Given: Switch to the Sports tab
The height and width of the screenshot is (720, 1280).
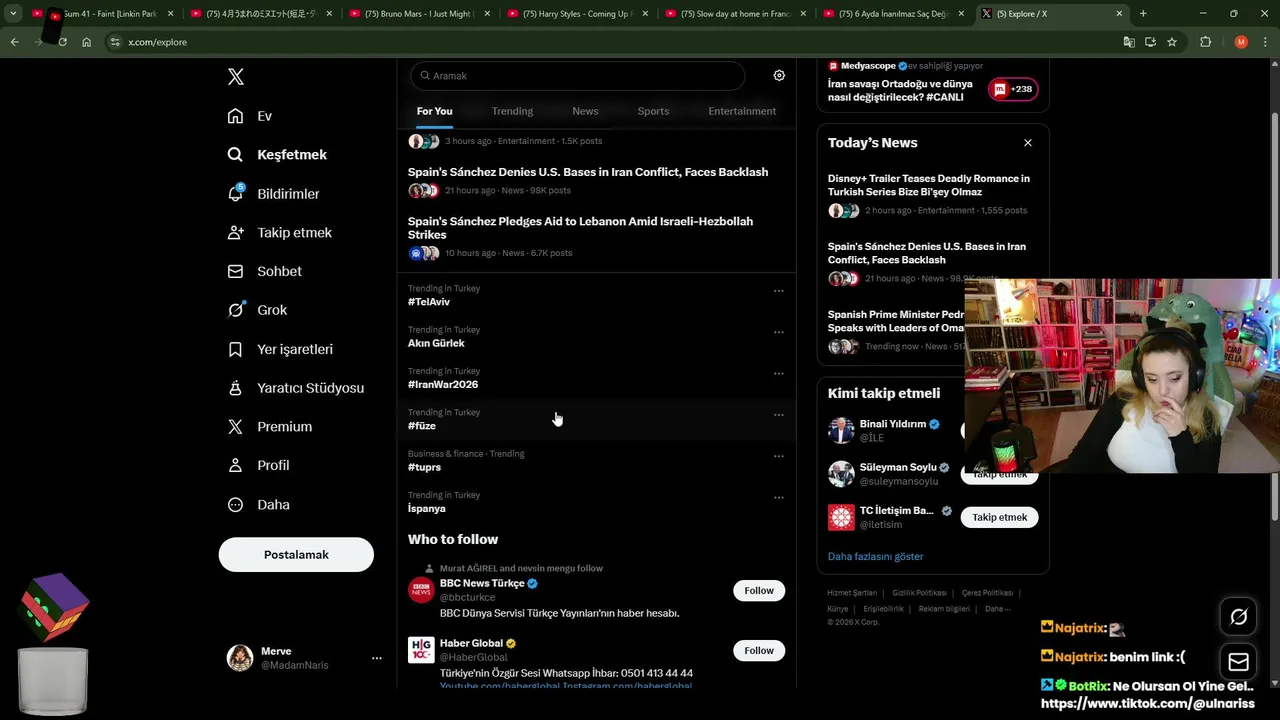Looking at the screenshot, I should [x=653, y=111].
